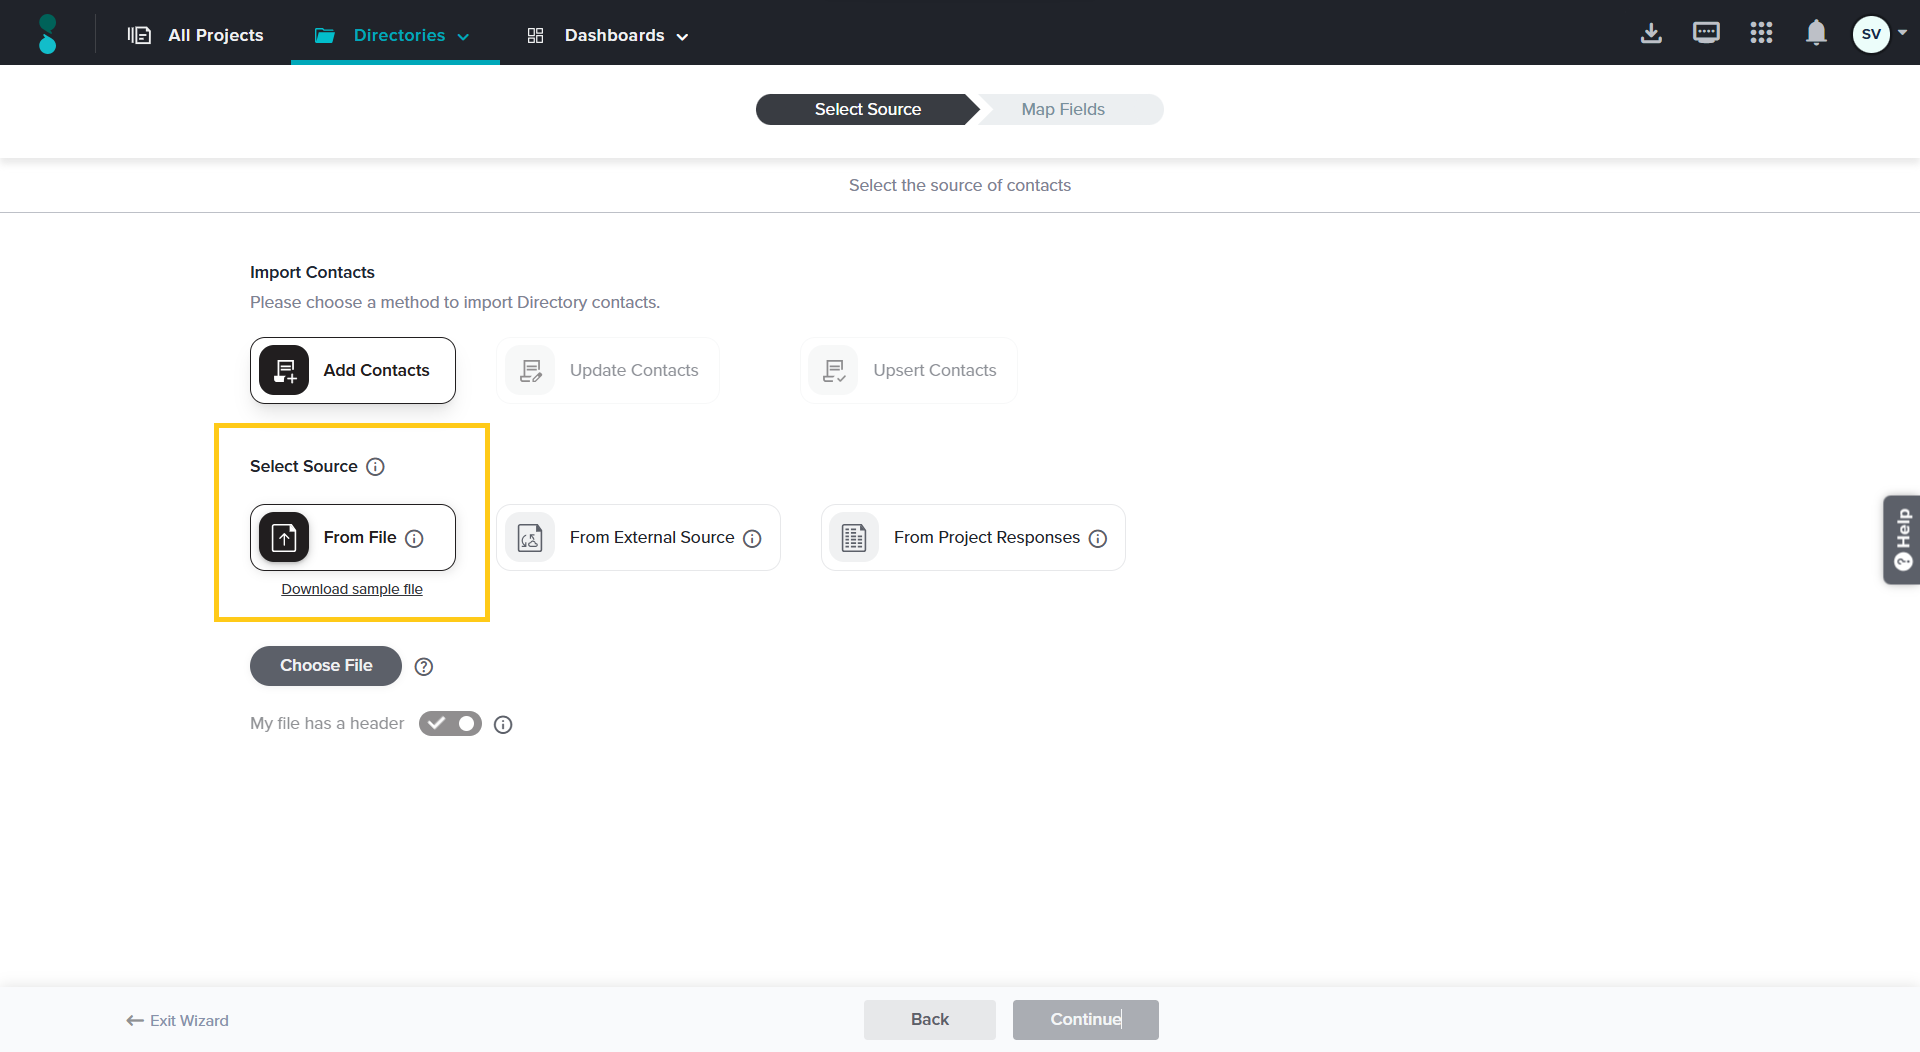The image size is (1920, 1052).
Task: Open the SV user account menu
Action: click(1878, 34)
